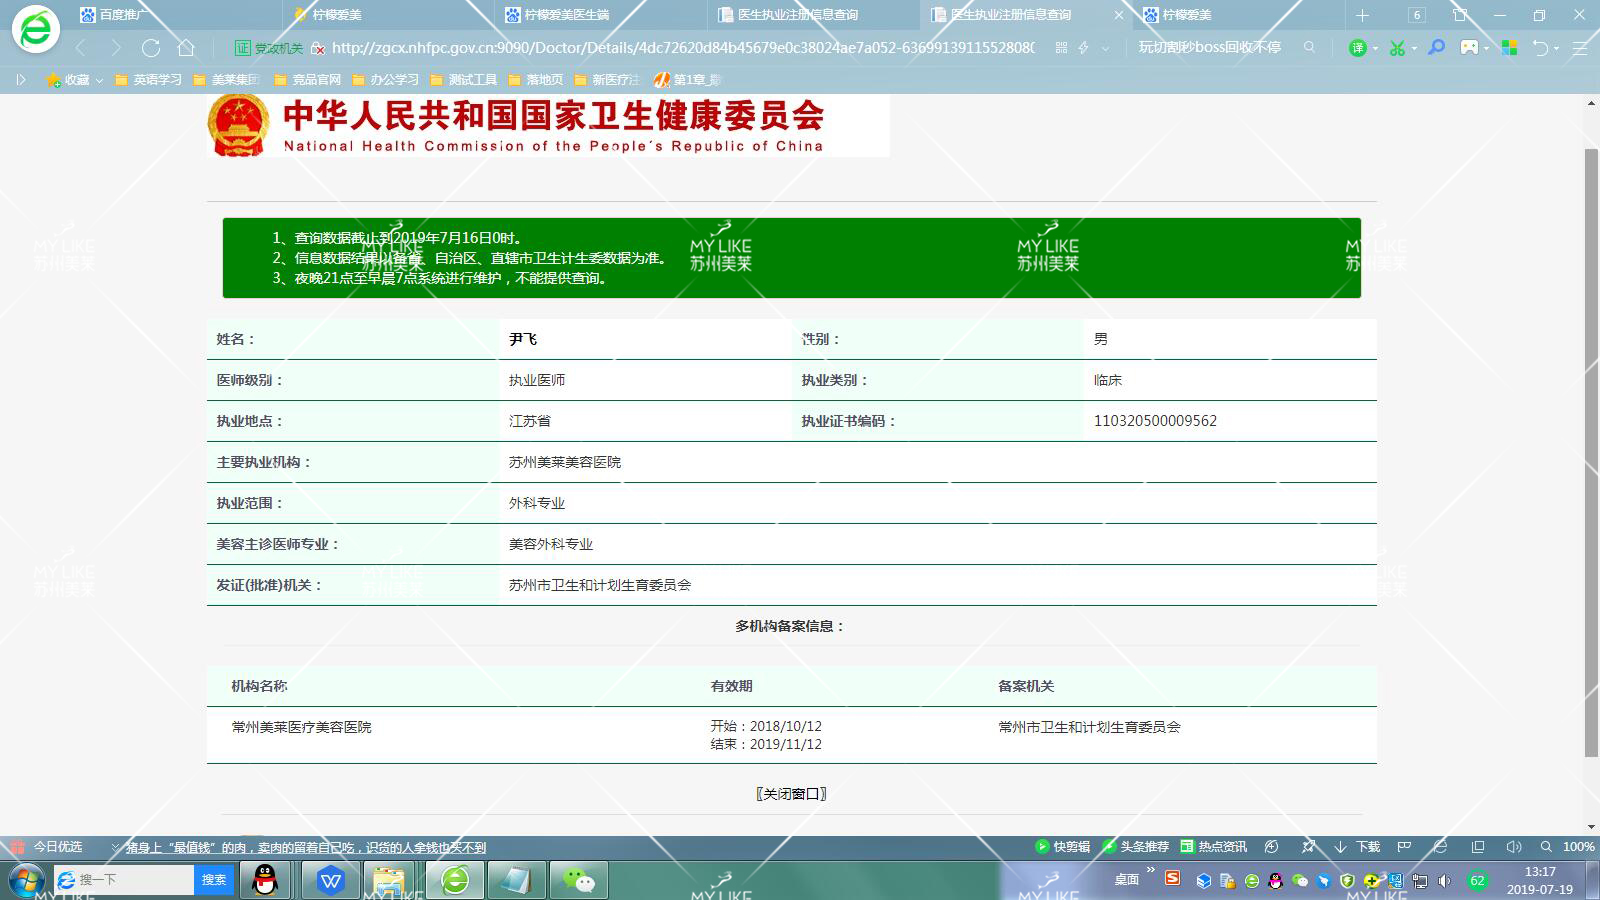Click the scissors screenshot tool icon
The width and height of the screenshot is (1600, 900).
(x=1397, y=48)
